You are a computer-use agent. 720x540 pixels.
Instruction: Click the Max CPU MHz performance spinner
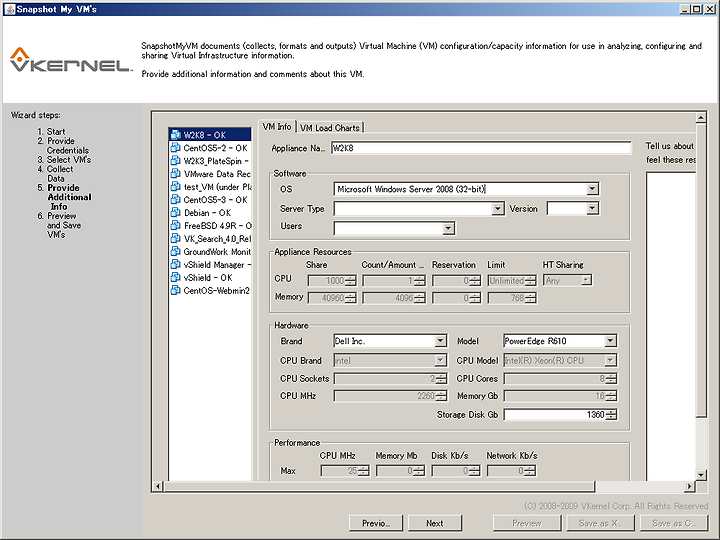(x=345, y=471)
